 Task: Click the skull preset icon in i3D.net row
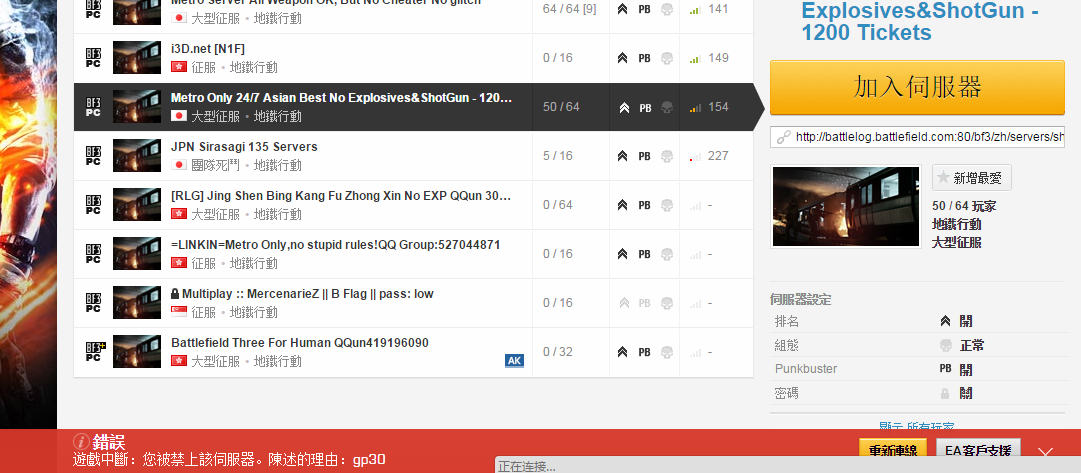pos(667,59)
